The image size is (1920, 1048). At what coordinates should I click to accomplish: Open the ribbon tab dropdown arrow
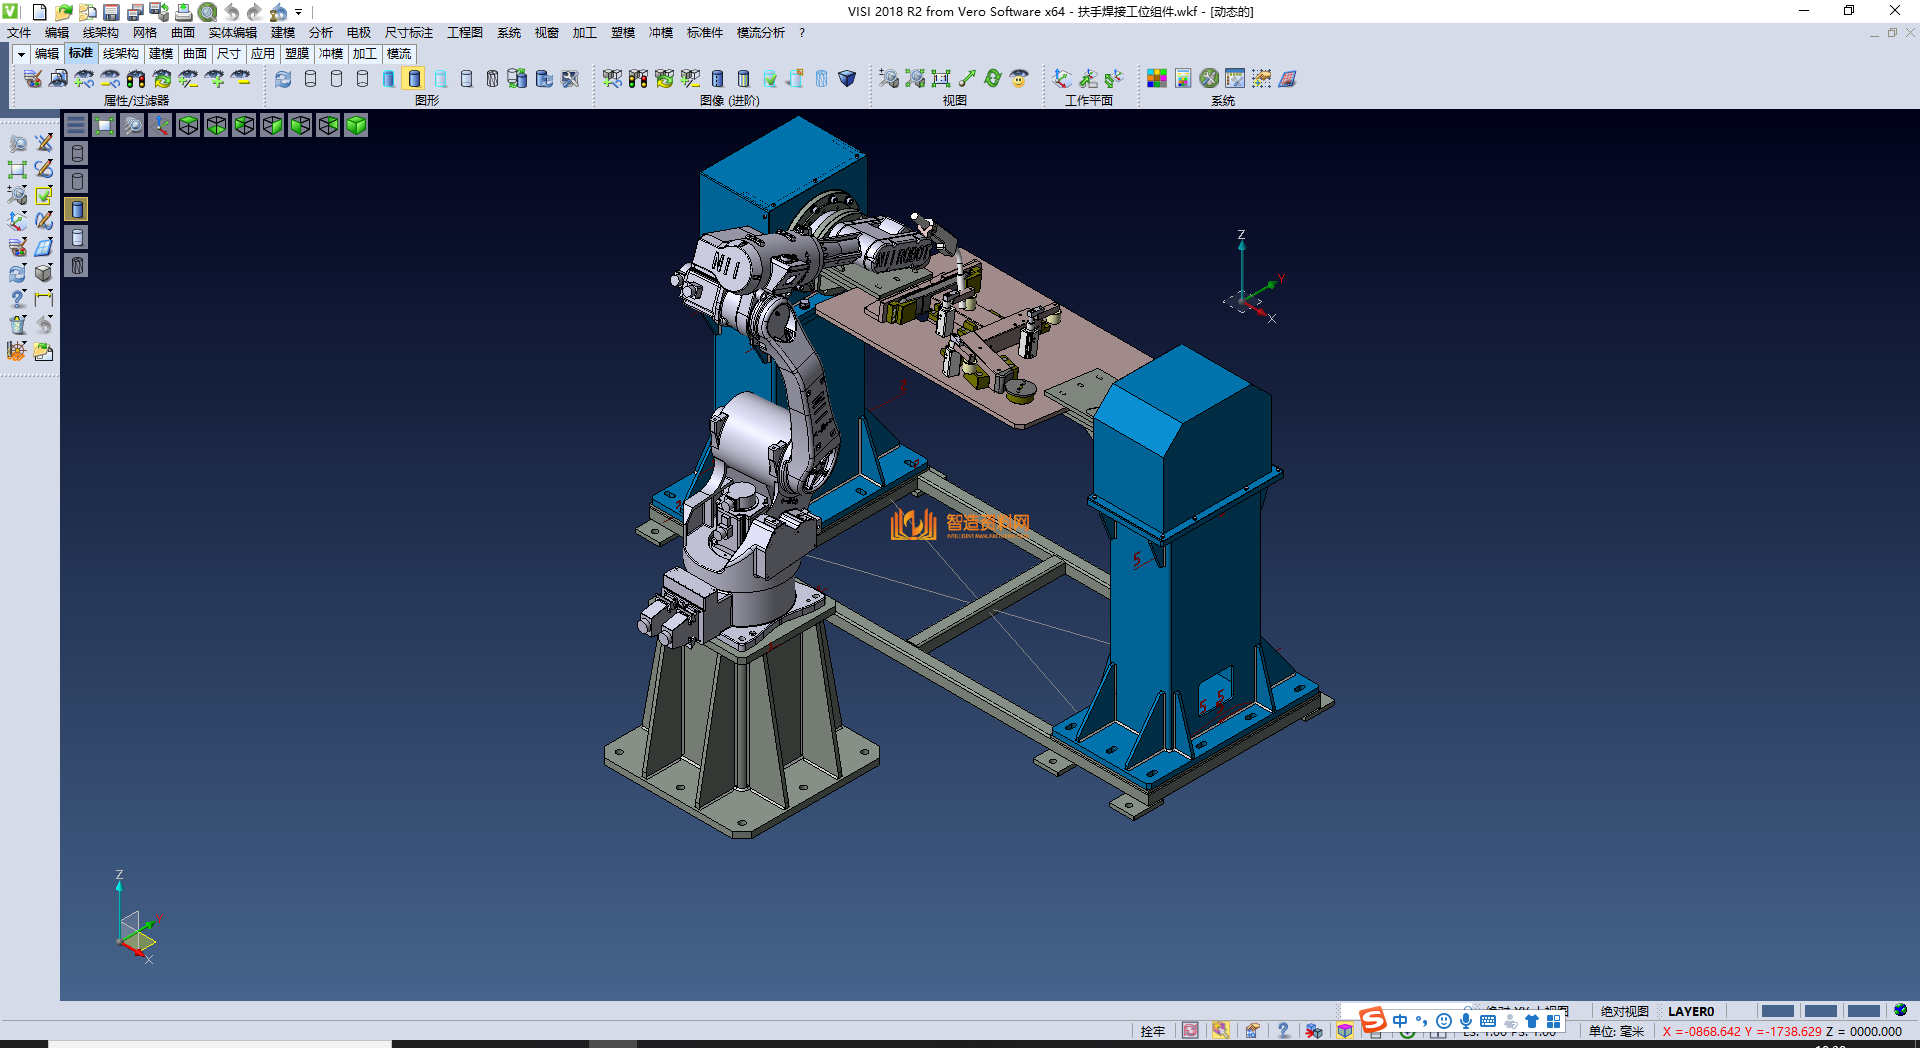click(20, 54)
